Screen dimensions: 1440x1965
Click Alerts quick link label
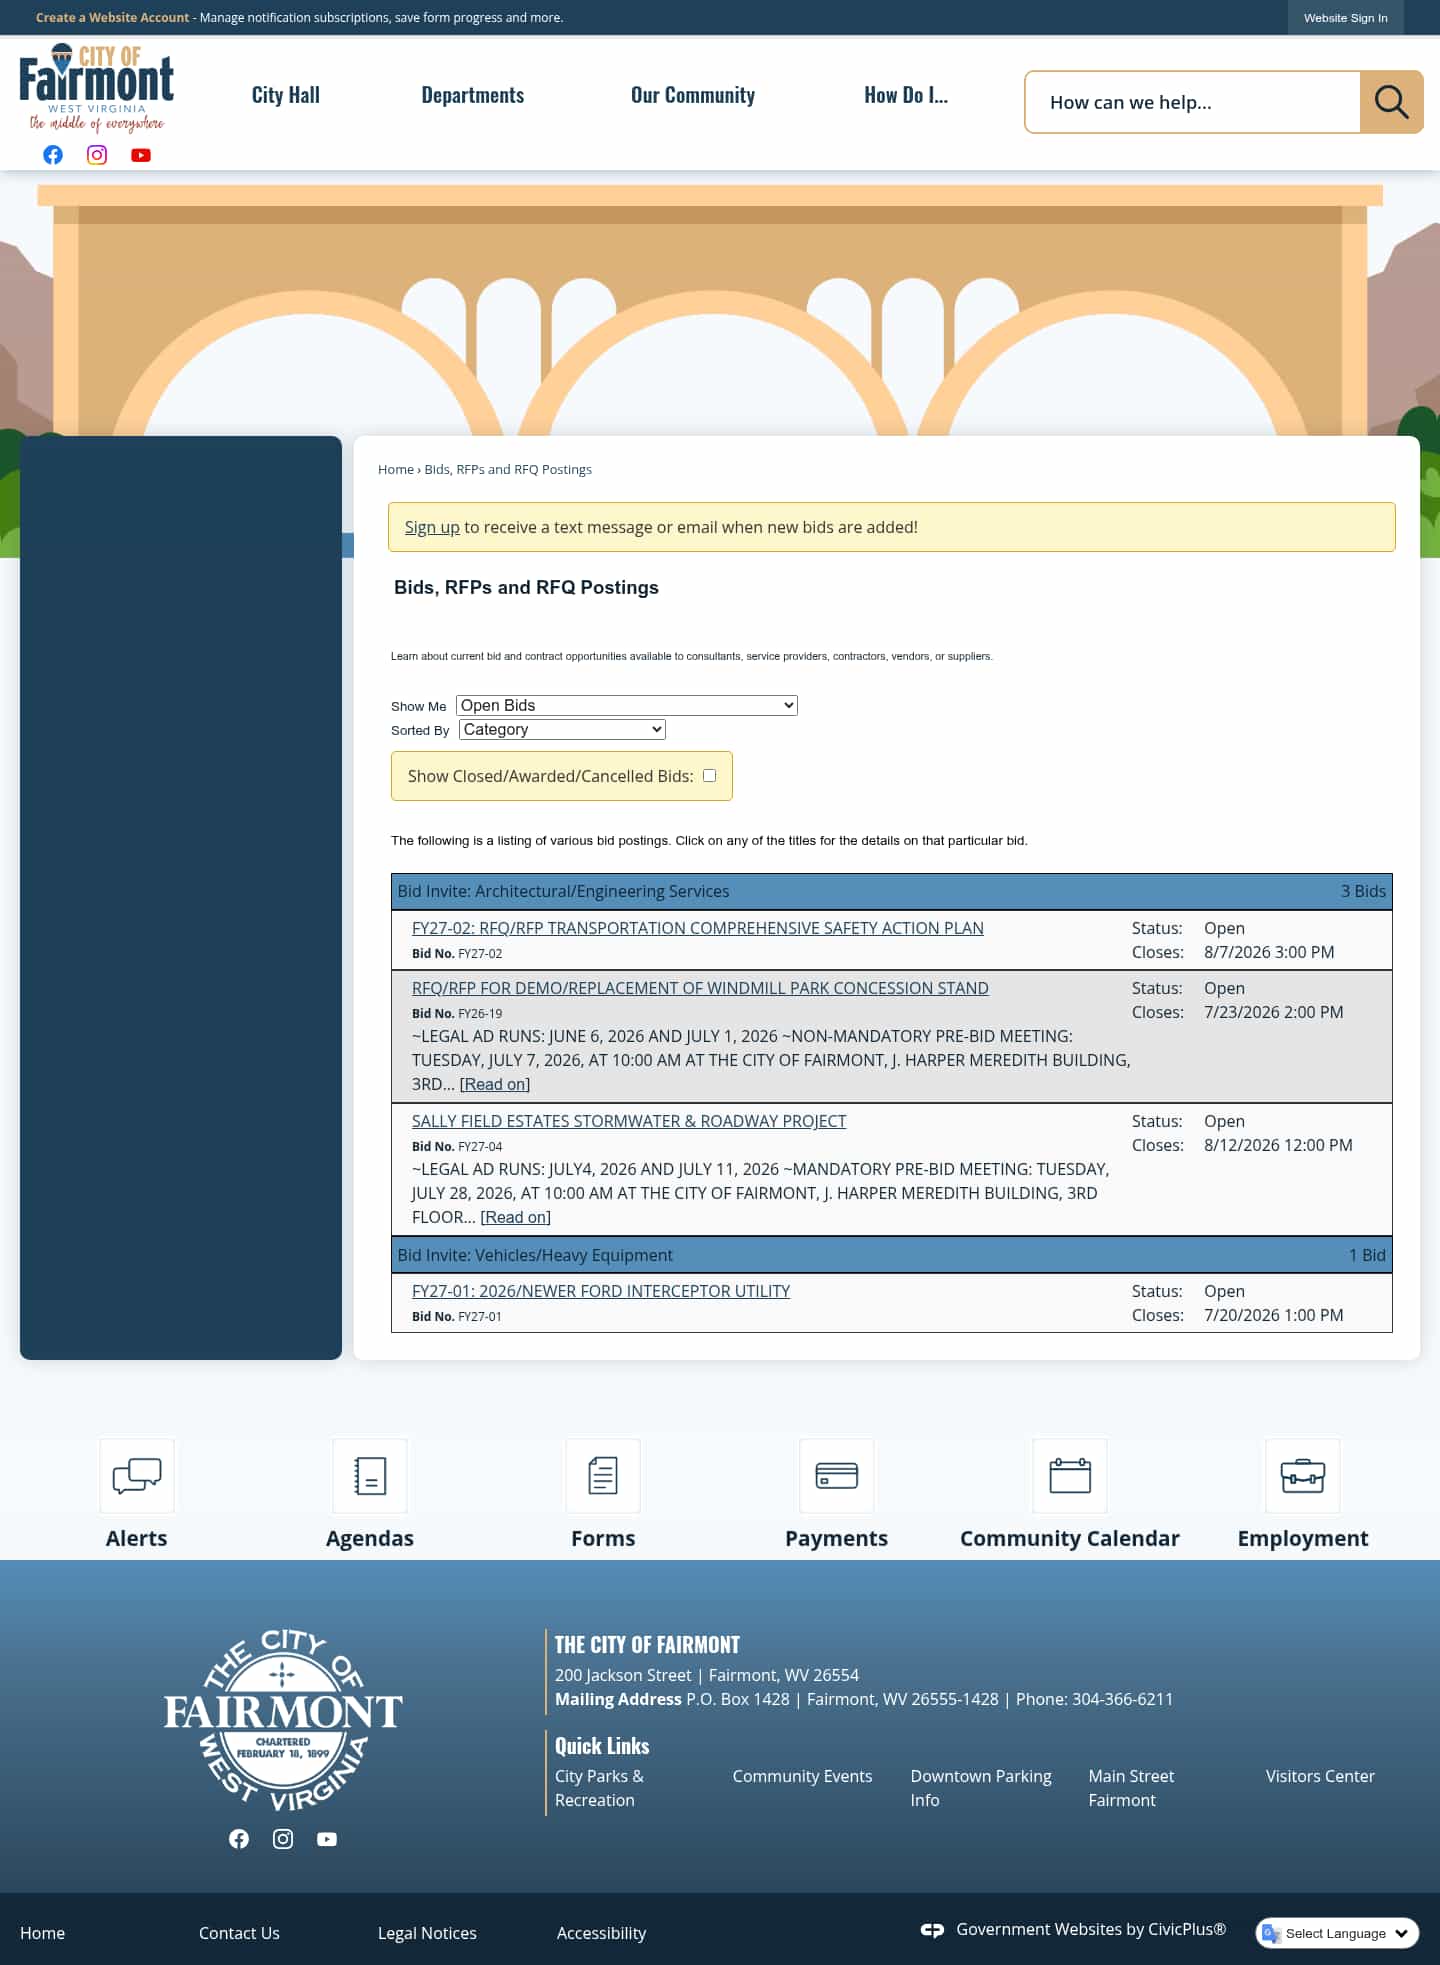point(137,1538)
